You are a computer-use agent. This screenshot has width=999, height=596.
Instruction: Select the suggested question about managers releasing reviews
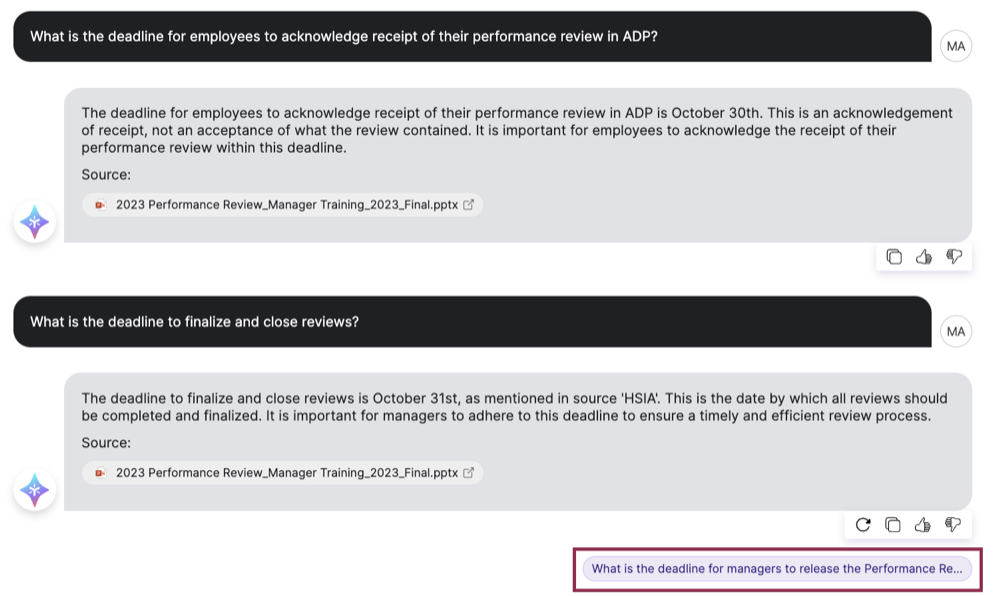(x=776, y=569)
